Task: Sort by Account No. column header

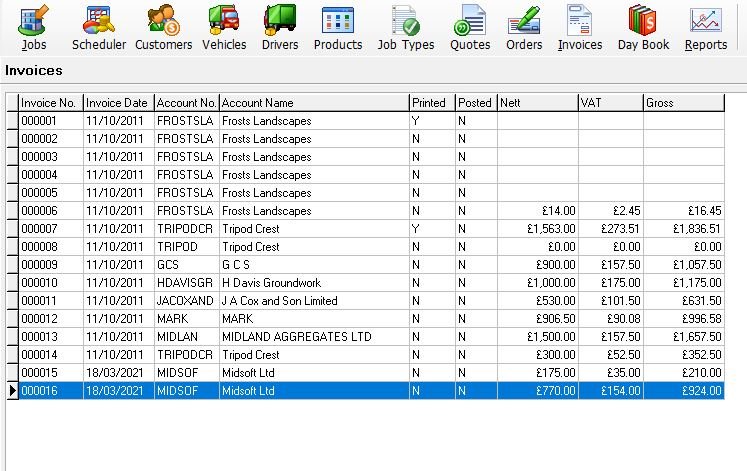Action: click(187, 103)
